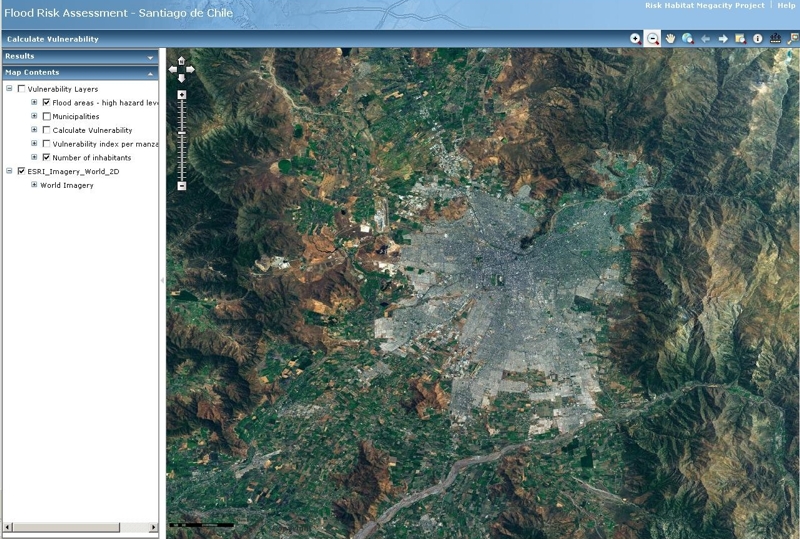Expand the Results panel
Viewport: 800px width, 539px height.
pos(150,57)
